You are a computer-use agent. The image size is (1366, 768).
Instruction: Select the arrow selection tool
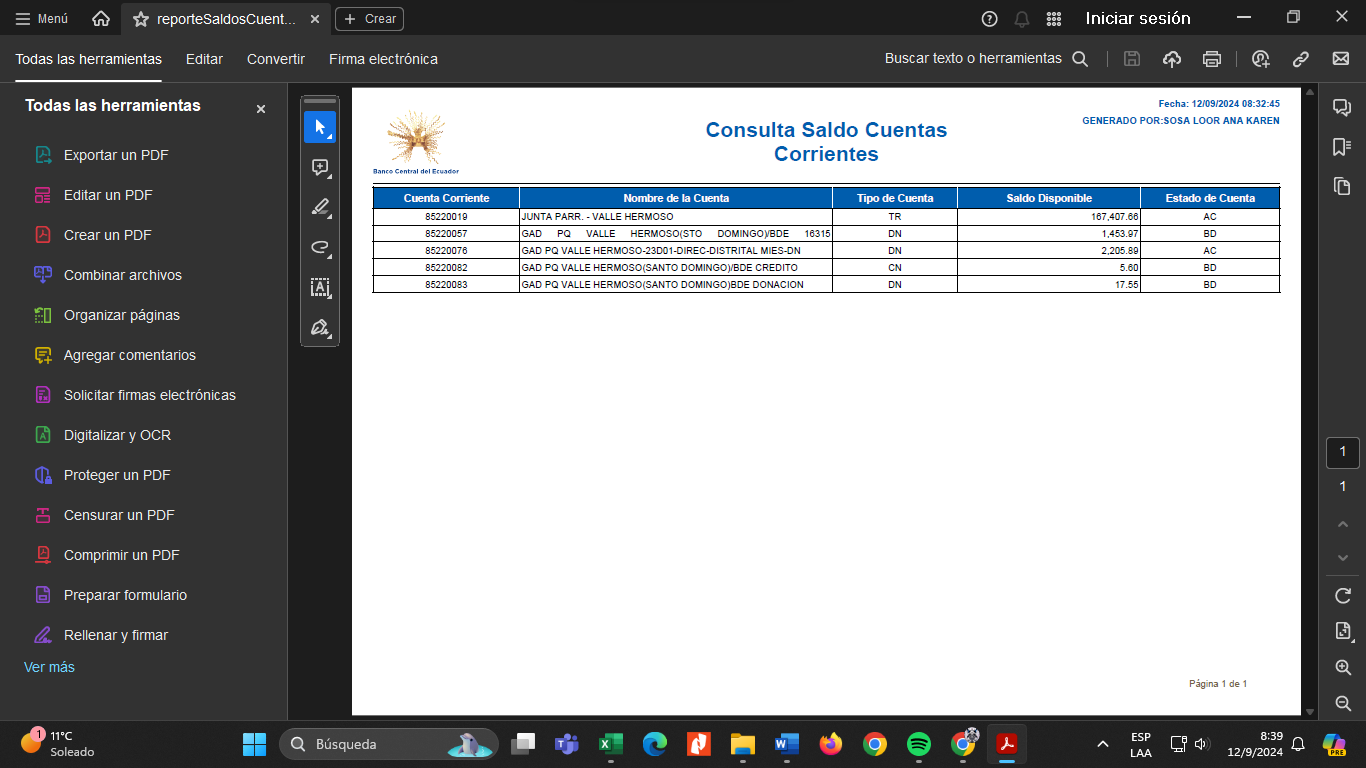coord(320,127)
